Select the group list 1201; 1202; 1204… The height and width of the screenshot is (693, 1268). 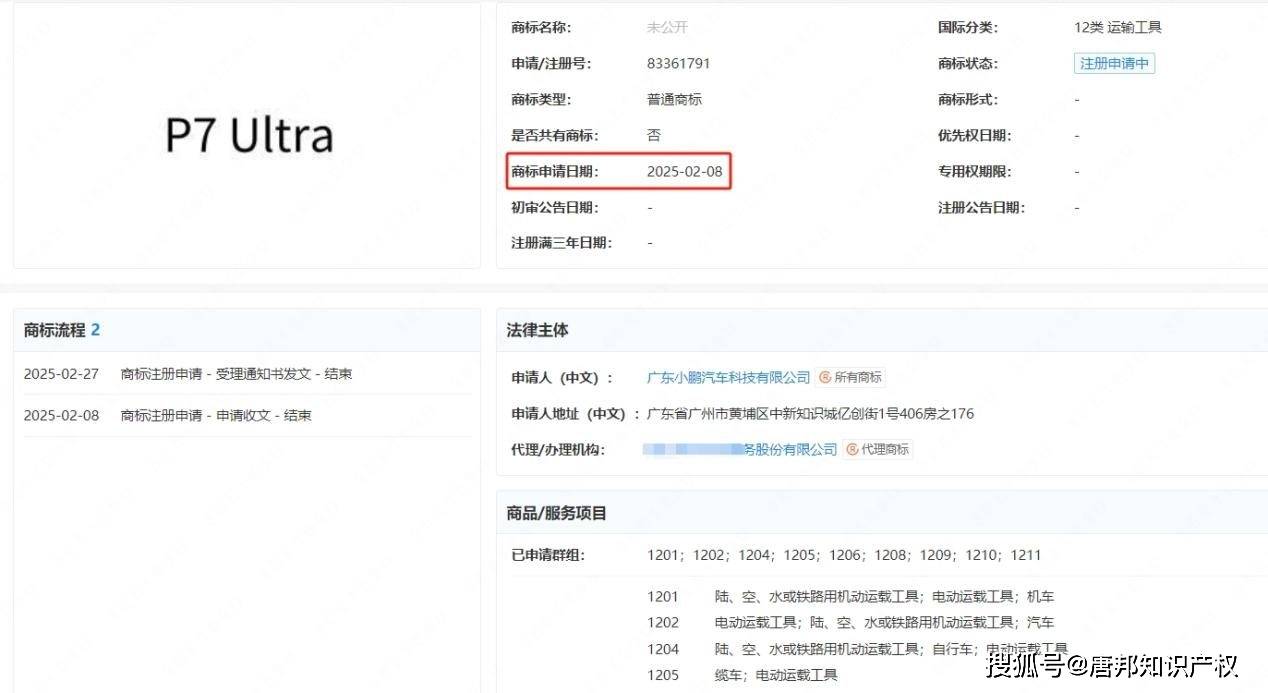pos(844,555)
